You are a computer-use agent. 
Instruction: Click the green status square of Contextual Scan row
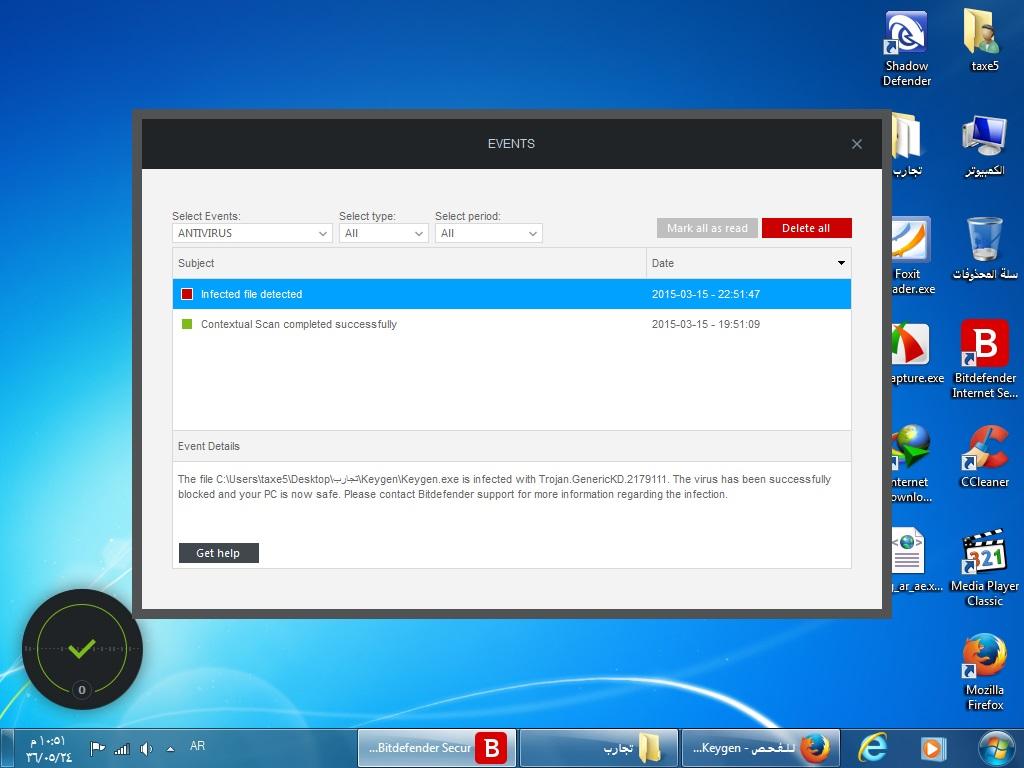(187, 324)
